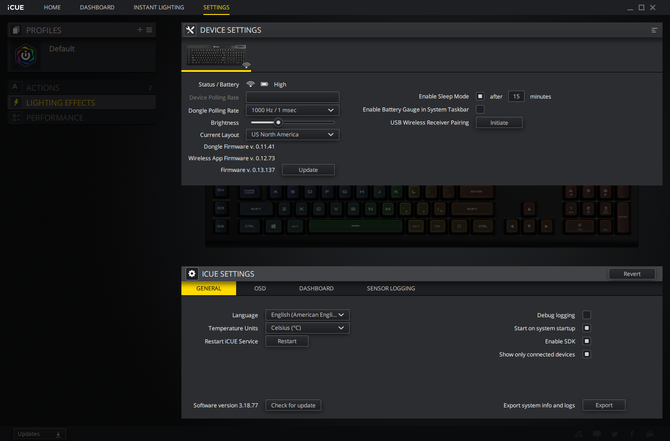Toggle Enable Sleep Mode checkbox
Screen dimensions: 670x441
480,96
